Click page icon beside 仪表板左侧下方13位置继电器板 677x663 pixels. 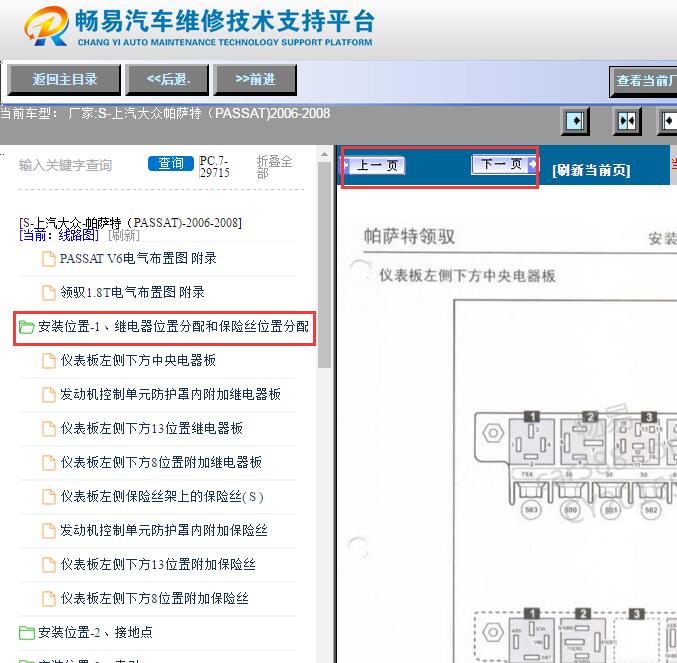click(49, 429)
